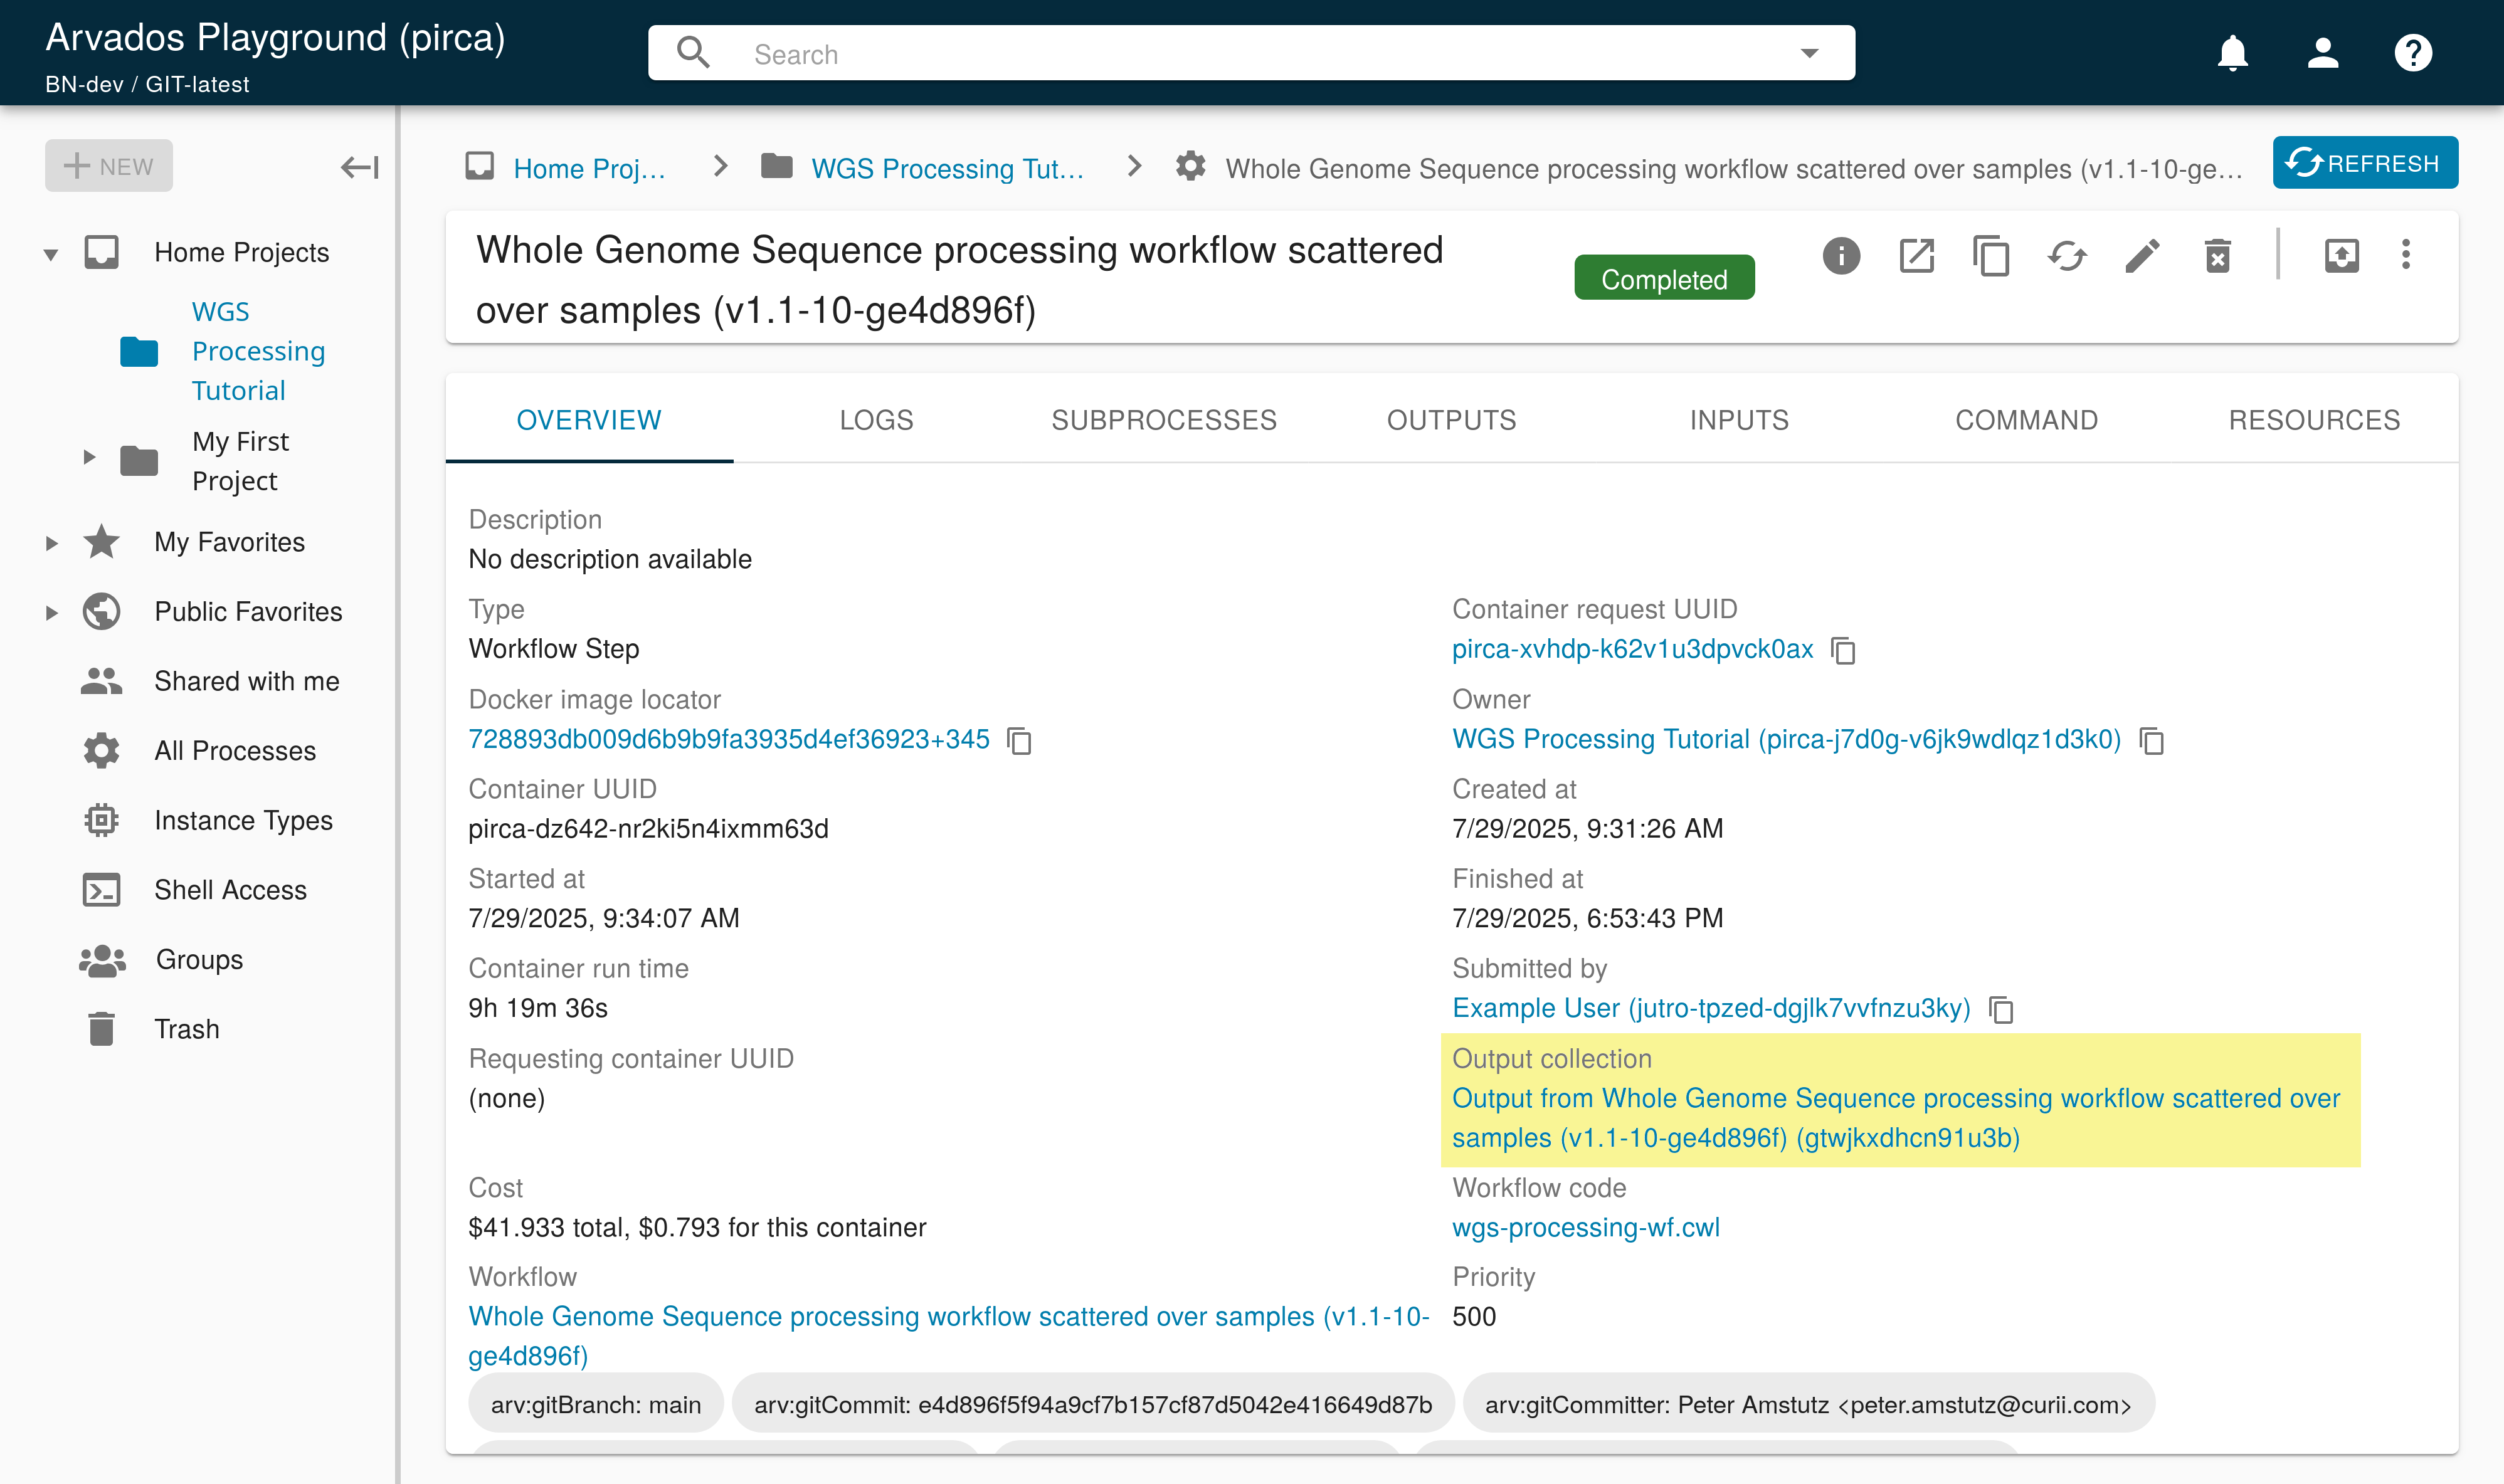Open All Processes in sidebar

pos(234,751)
